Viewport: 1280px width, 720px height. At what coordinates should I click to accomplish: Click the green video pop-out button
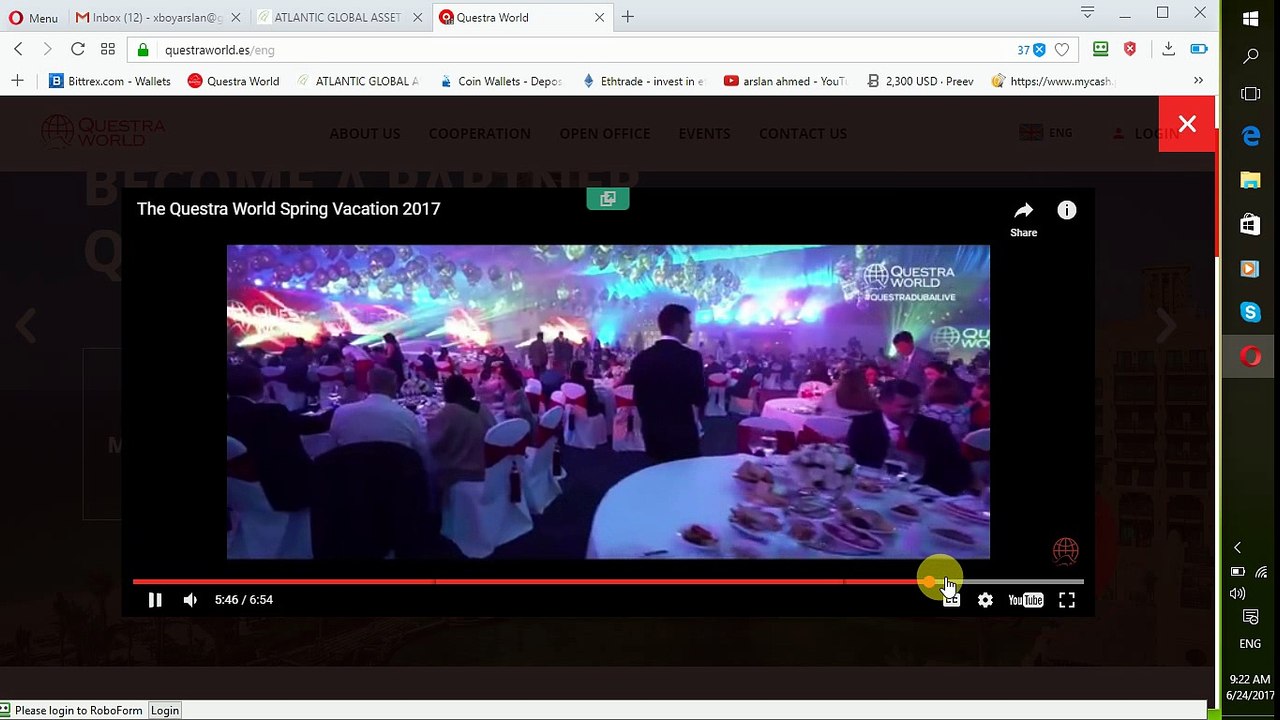607,199
